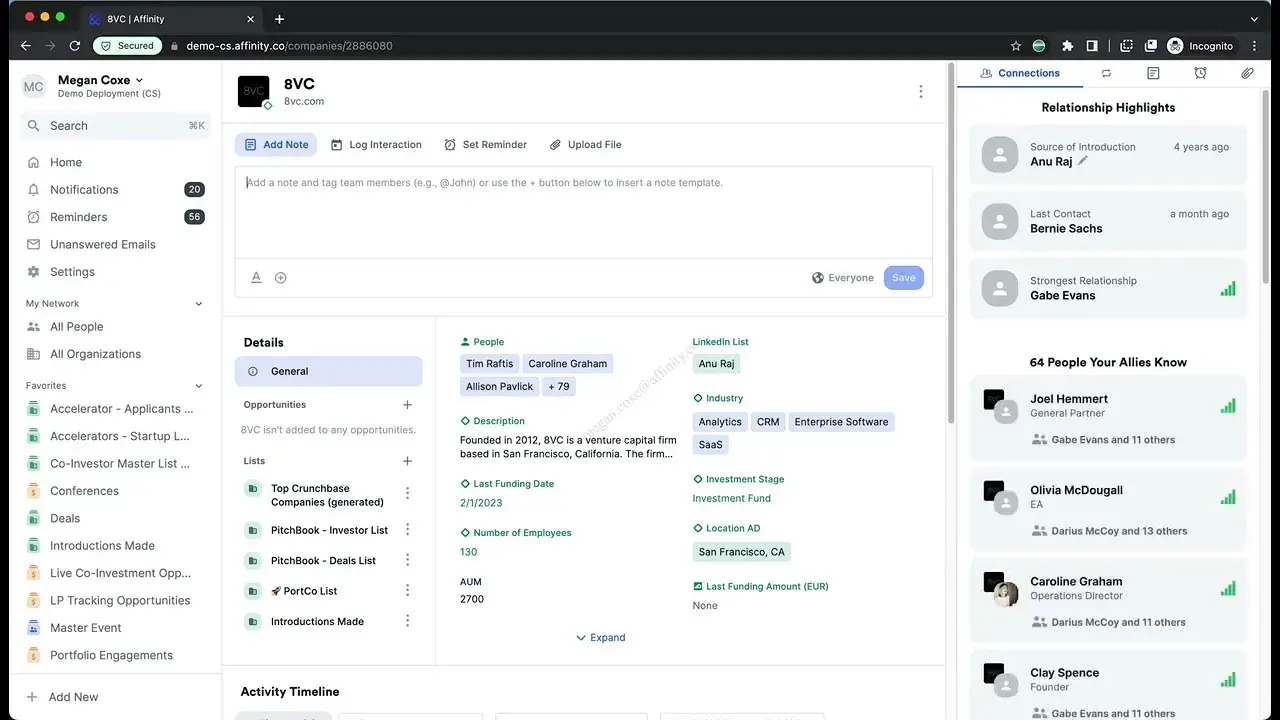Open the Reminders panel via the alarm icon
This screenshot has height=720, width=1280.
pos(1200,72)
